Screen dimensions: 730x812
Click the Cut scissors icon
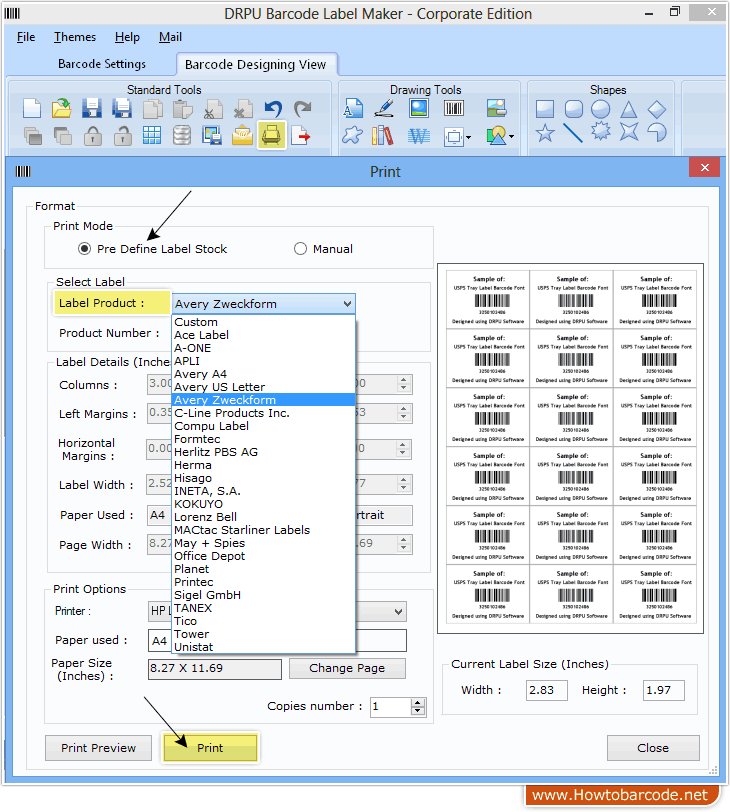[x=213, y=109]
